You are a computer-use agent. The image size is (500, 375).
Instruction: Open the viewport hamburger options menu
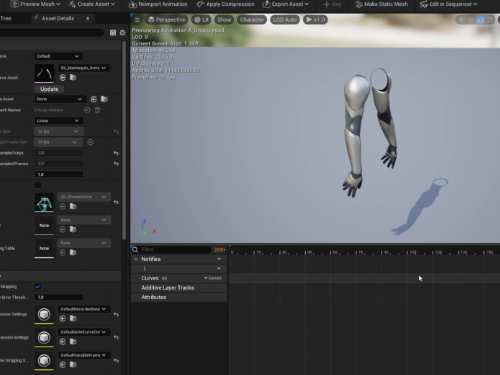(137, 20)
